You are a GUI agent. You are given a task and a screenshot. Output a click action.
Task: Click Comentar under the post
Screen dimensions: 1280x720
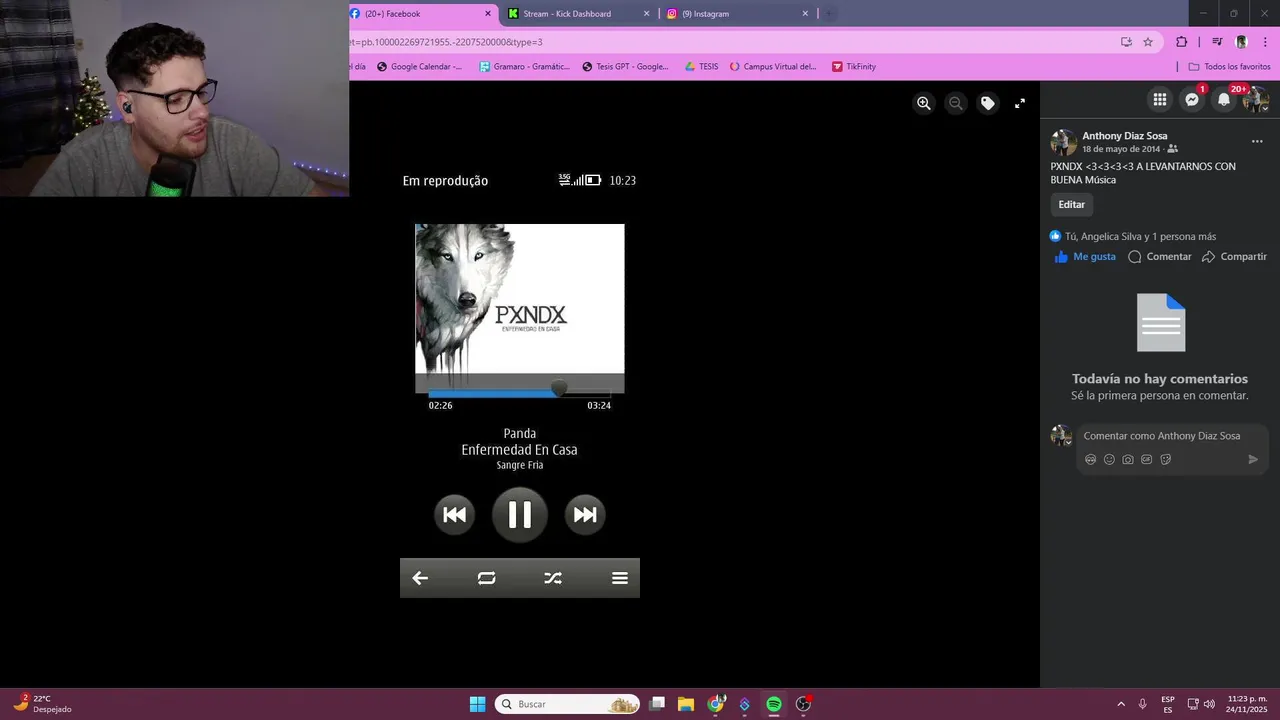tap(1160, 257)
